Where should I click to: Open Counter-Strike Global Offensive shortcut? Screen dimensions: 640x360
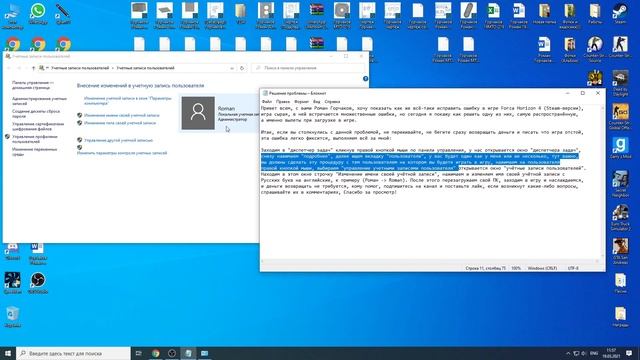(x=620, y=117)
